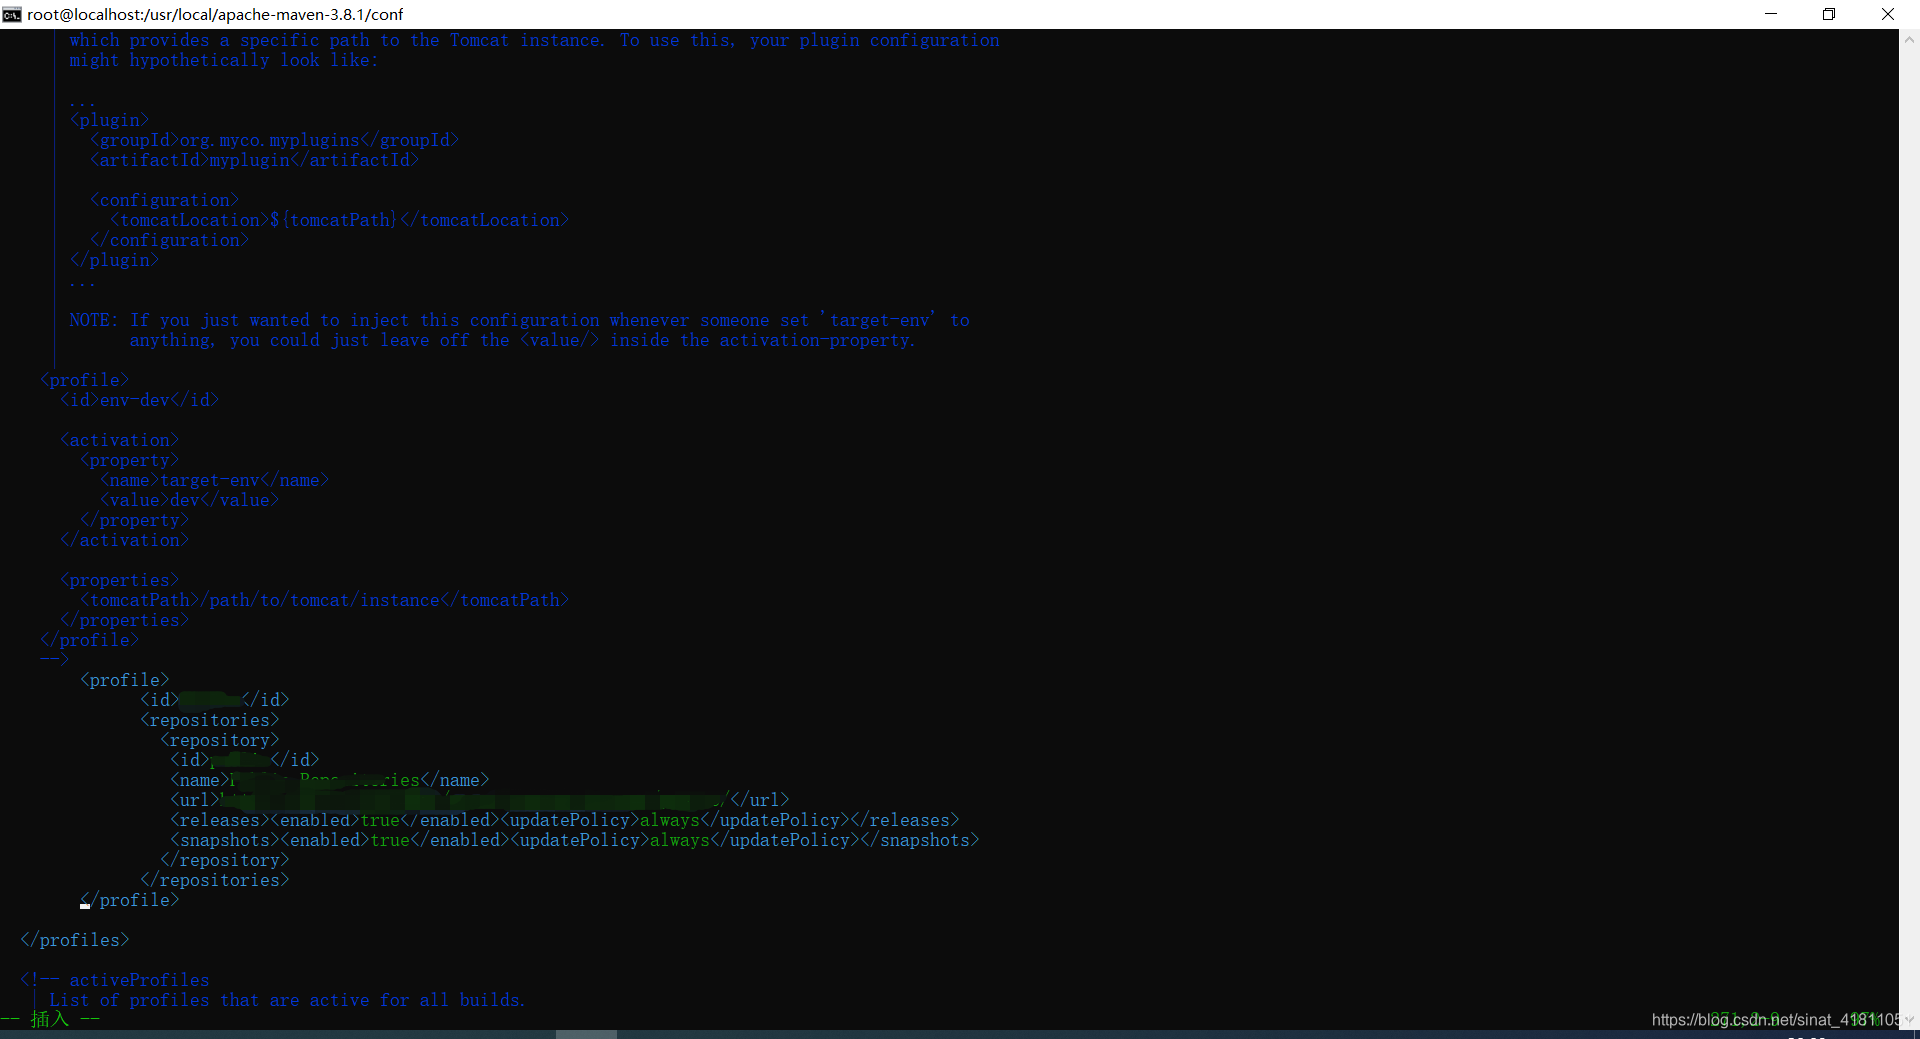
Task: Click the <properties> opening tag
Action: pyautogui.click(x=119, y=580)
